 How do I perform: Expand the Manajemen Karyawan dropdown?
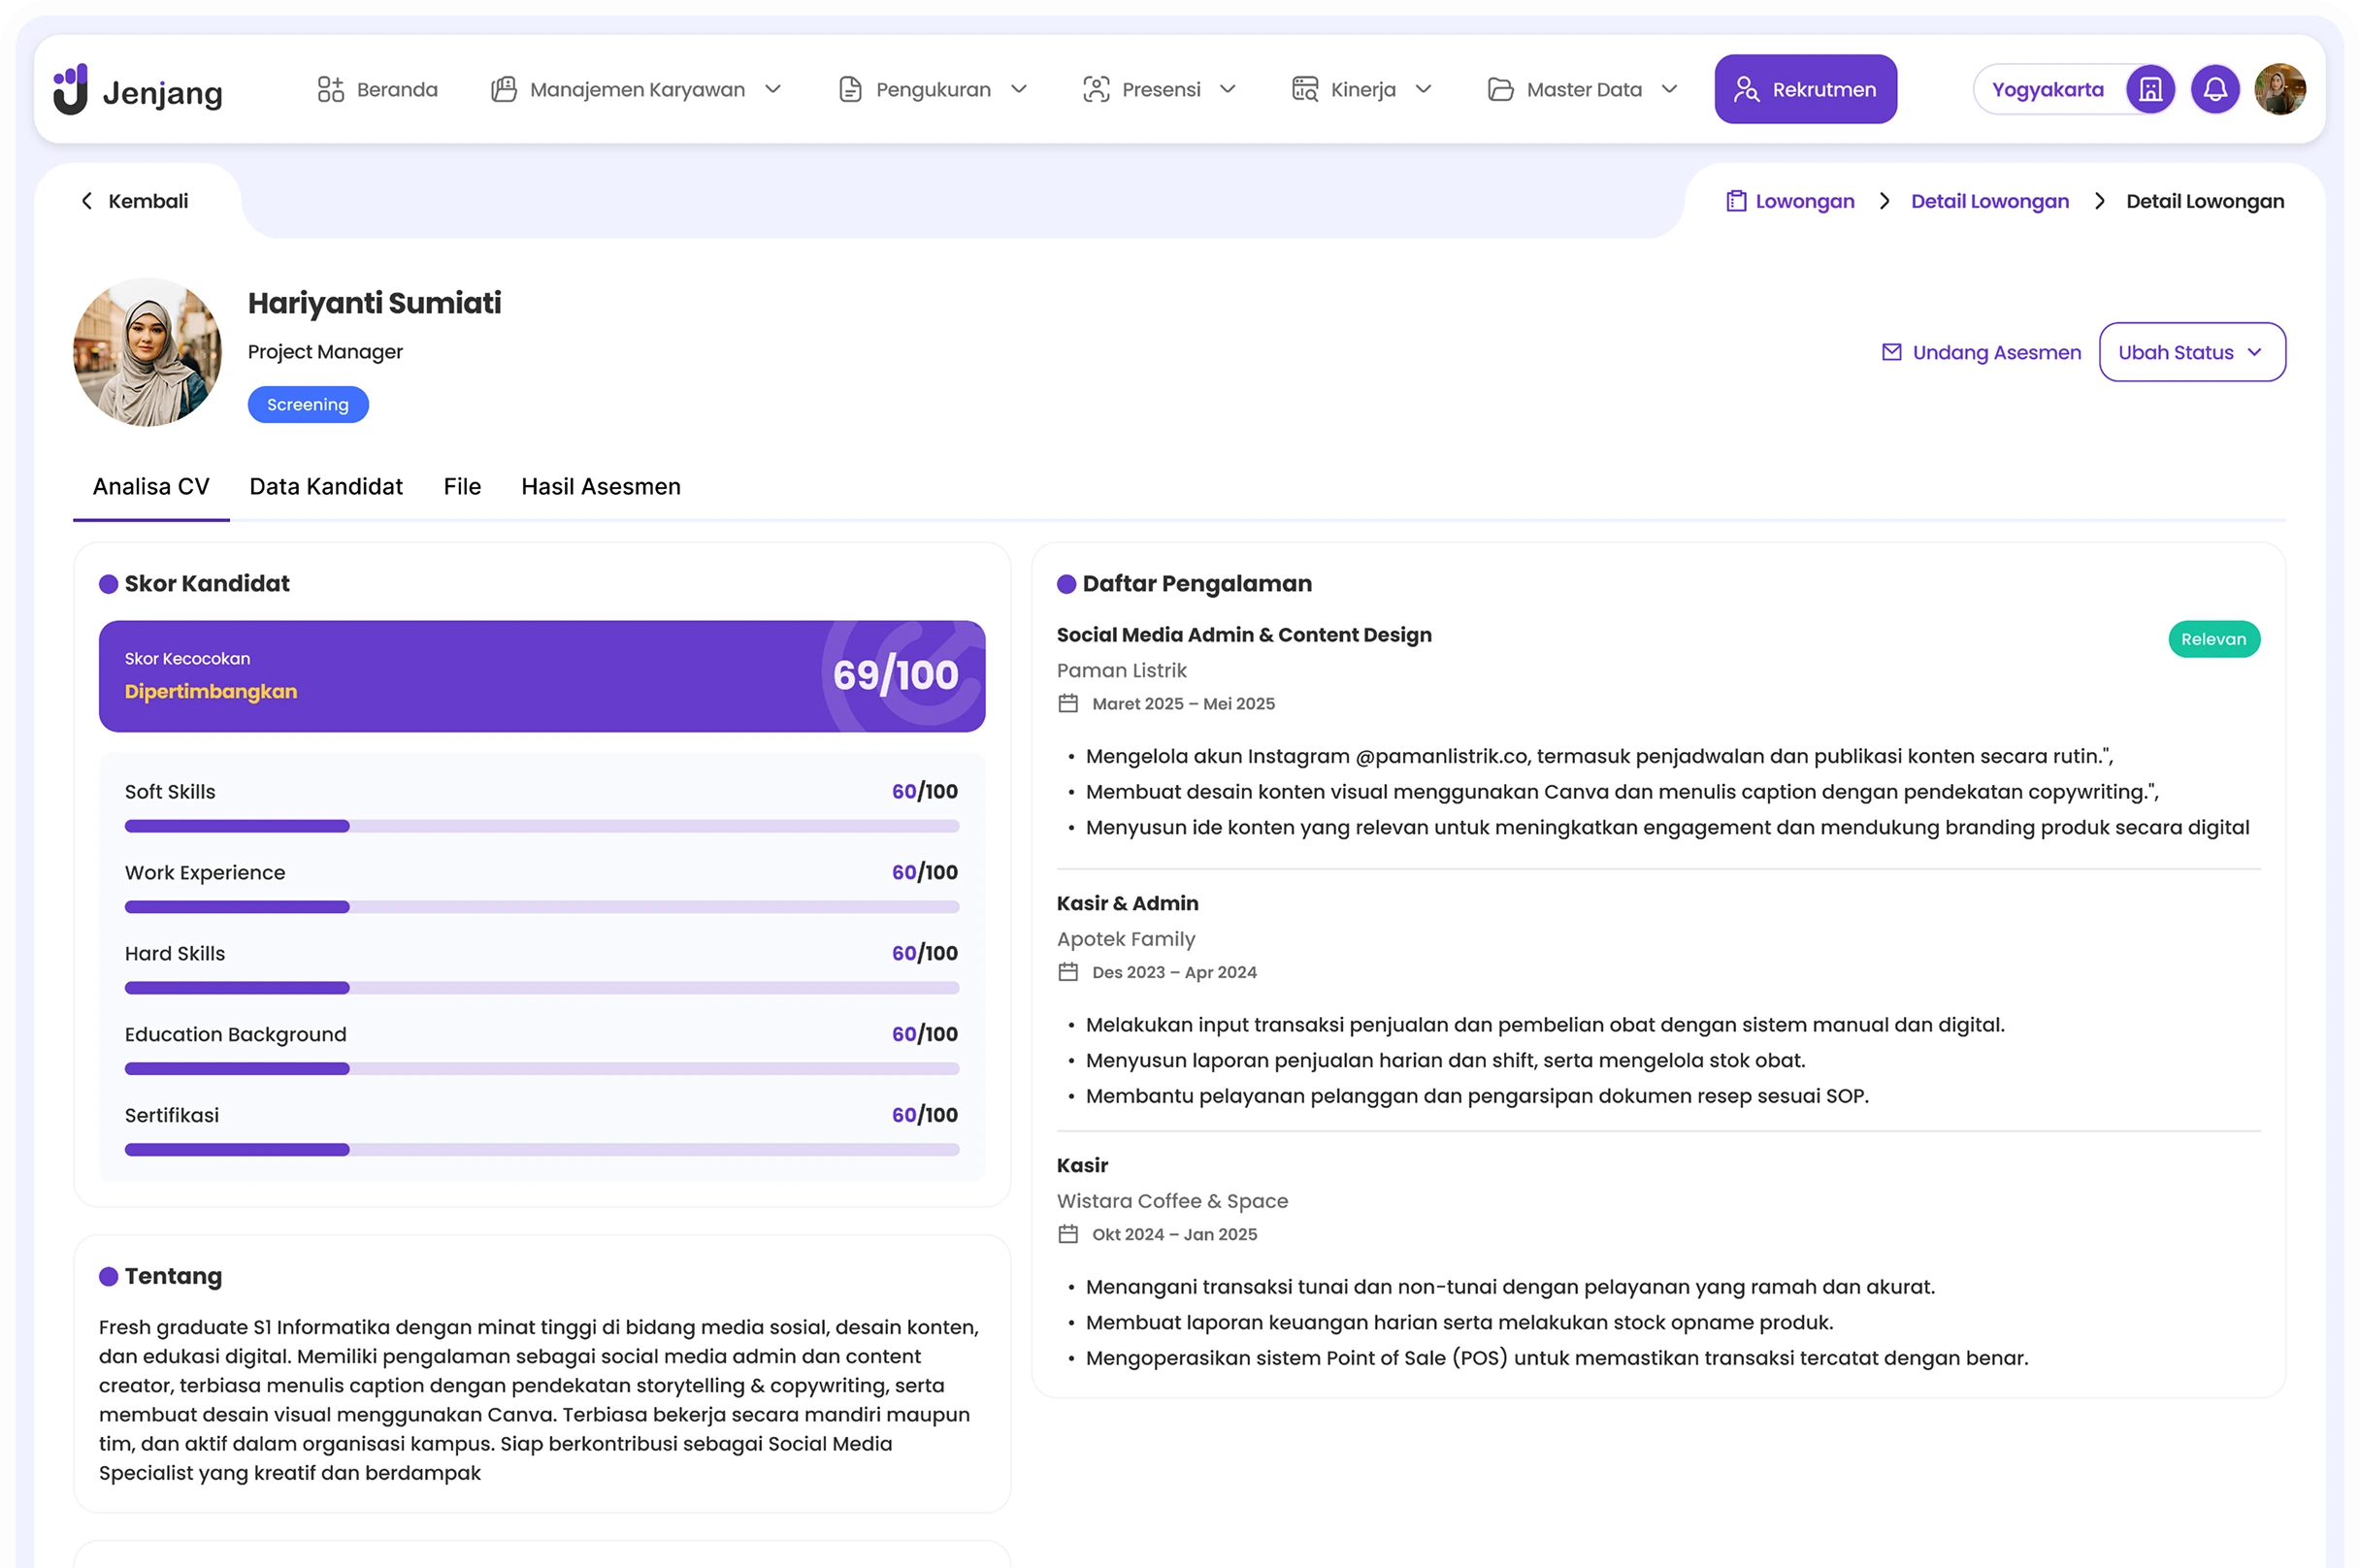773,90
